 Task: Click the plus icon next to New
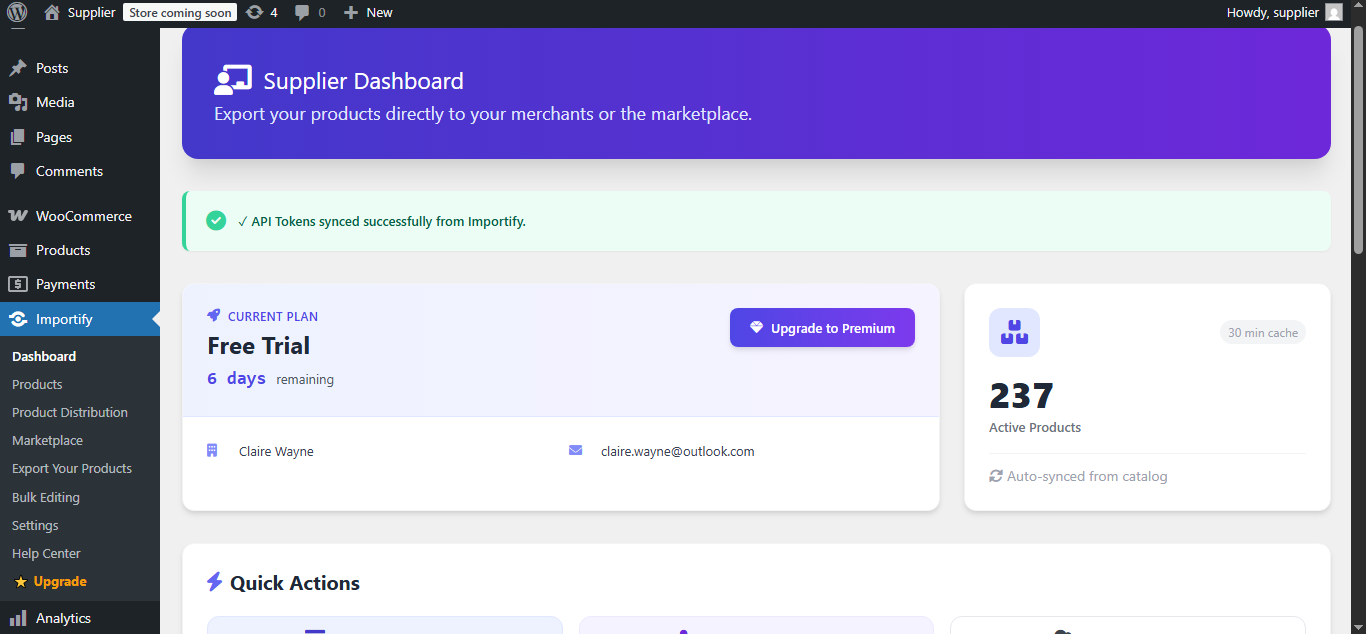click(350, 12)
